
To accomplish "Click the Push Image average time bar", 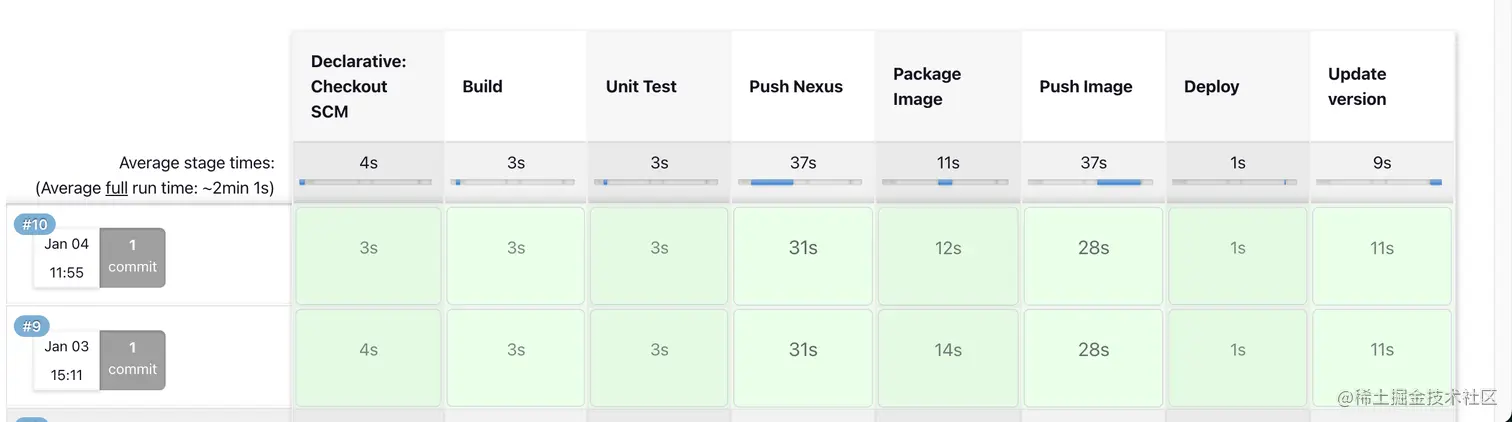I will [1090, 182].
